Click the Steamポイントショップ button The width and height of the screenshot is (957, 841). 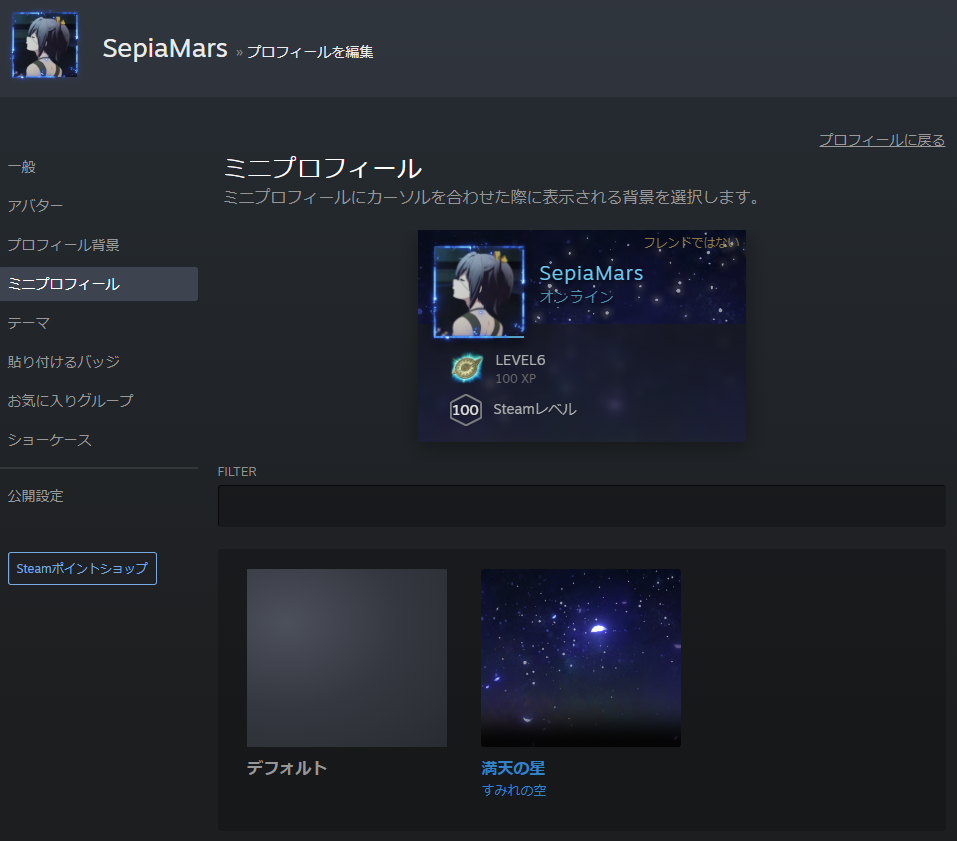coord(82,568)
